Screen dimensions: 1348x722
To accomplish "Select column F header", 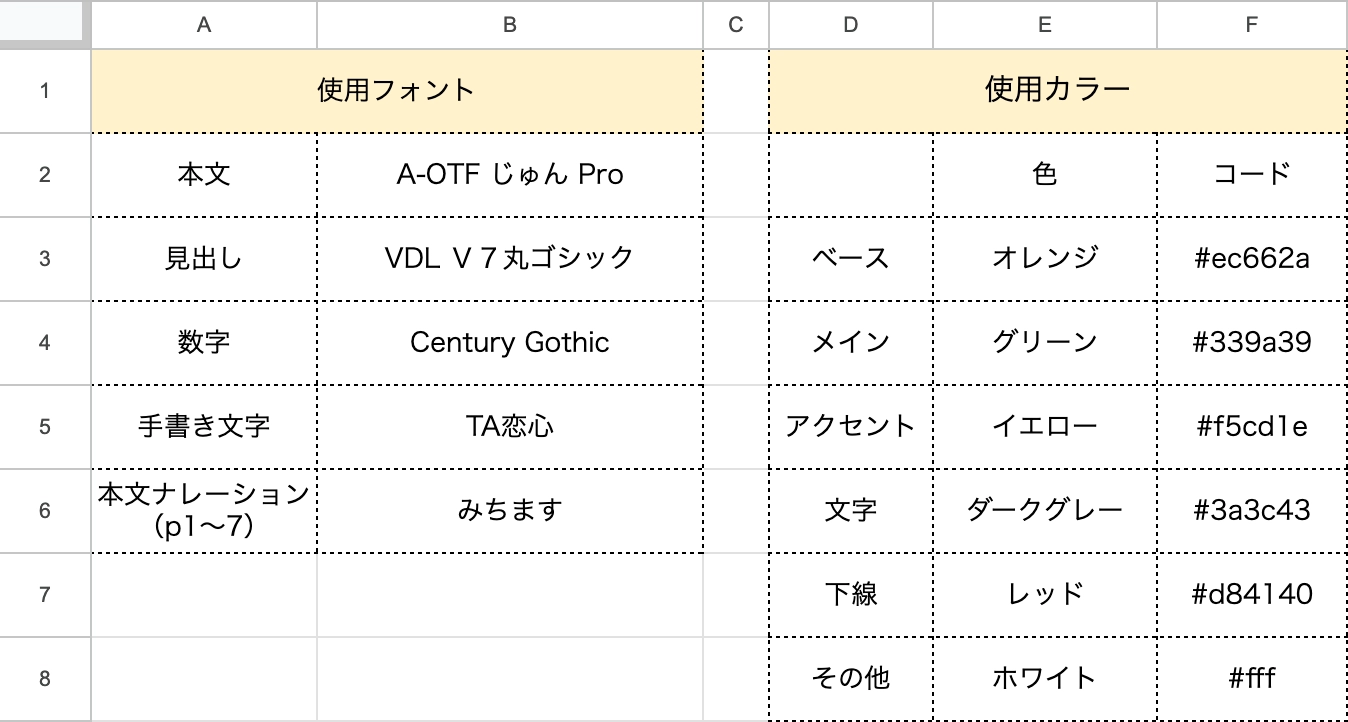I will click(x=1251, y=26).
